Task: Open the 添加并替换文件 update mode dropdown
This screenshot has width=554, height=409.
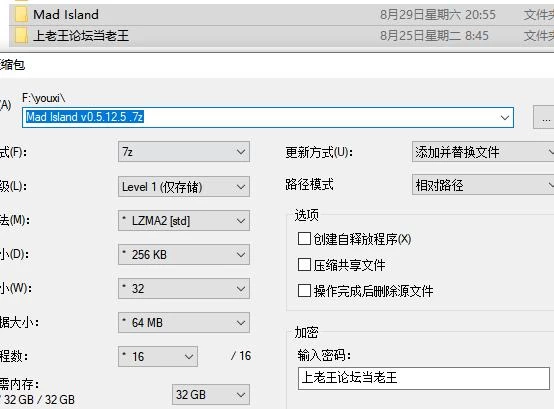Action: pyautogui.click(x=483, y=152)
